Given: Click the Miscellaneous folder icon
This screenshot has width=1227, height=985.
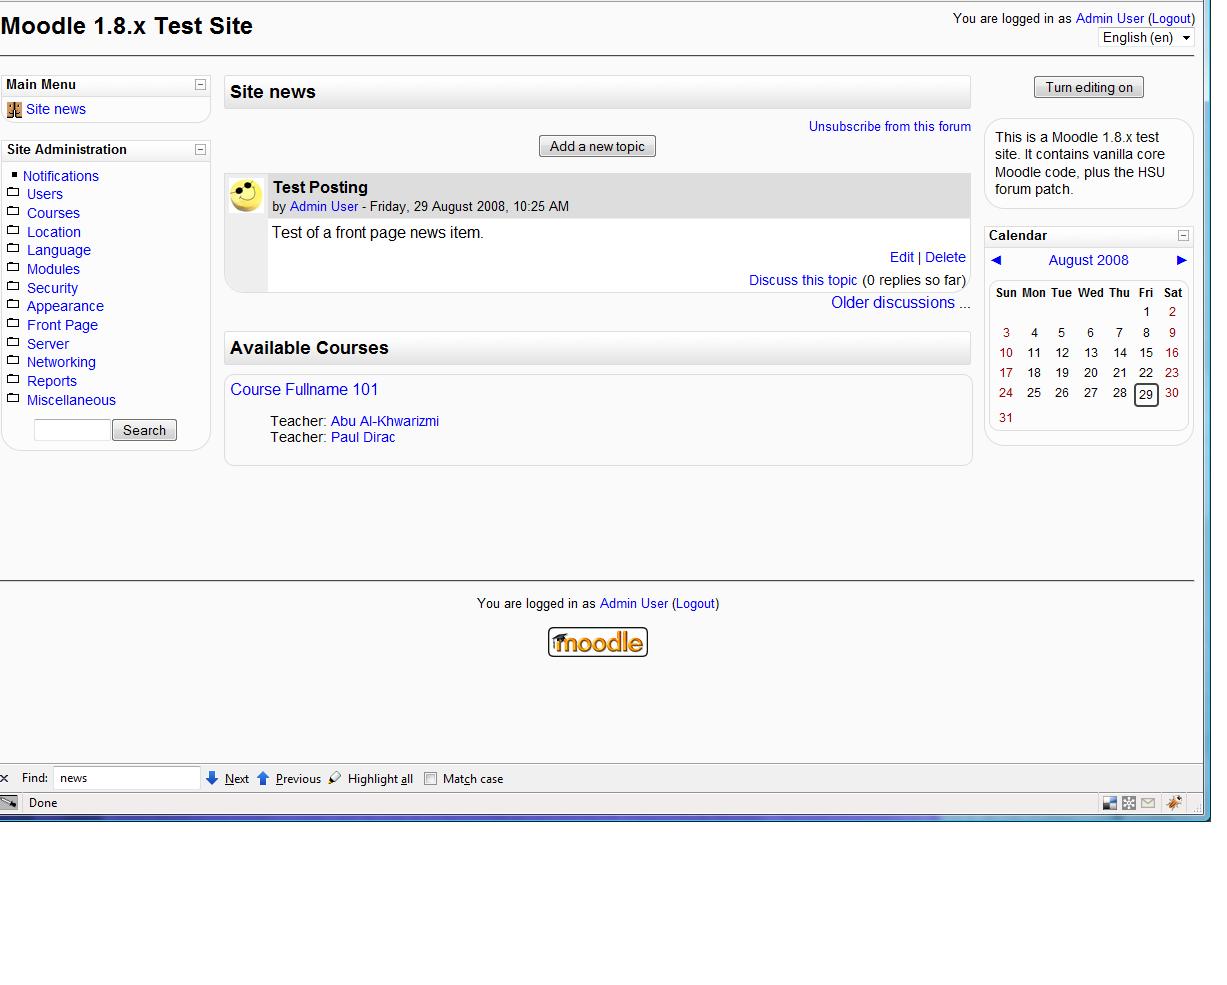Looking at the screenshot, I should click(x=13, y=399).
